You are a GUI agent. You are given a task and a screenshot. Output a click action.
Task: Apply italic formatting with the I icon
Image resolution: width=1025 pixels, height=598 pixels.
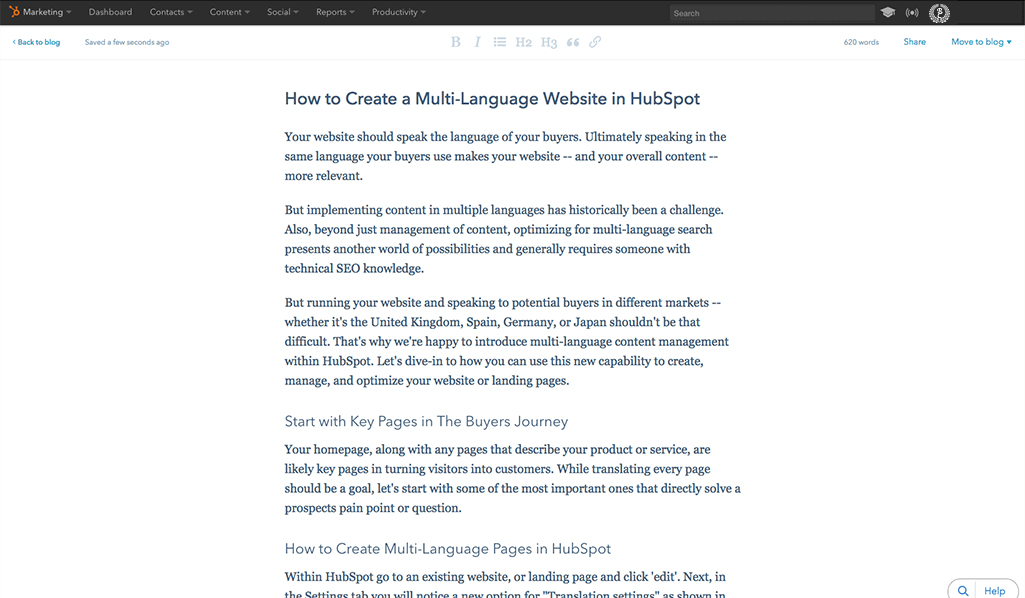click(x=477, y=42)
